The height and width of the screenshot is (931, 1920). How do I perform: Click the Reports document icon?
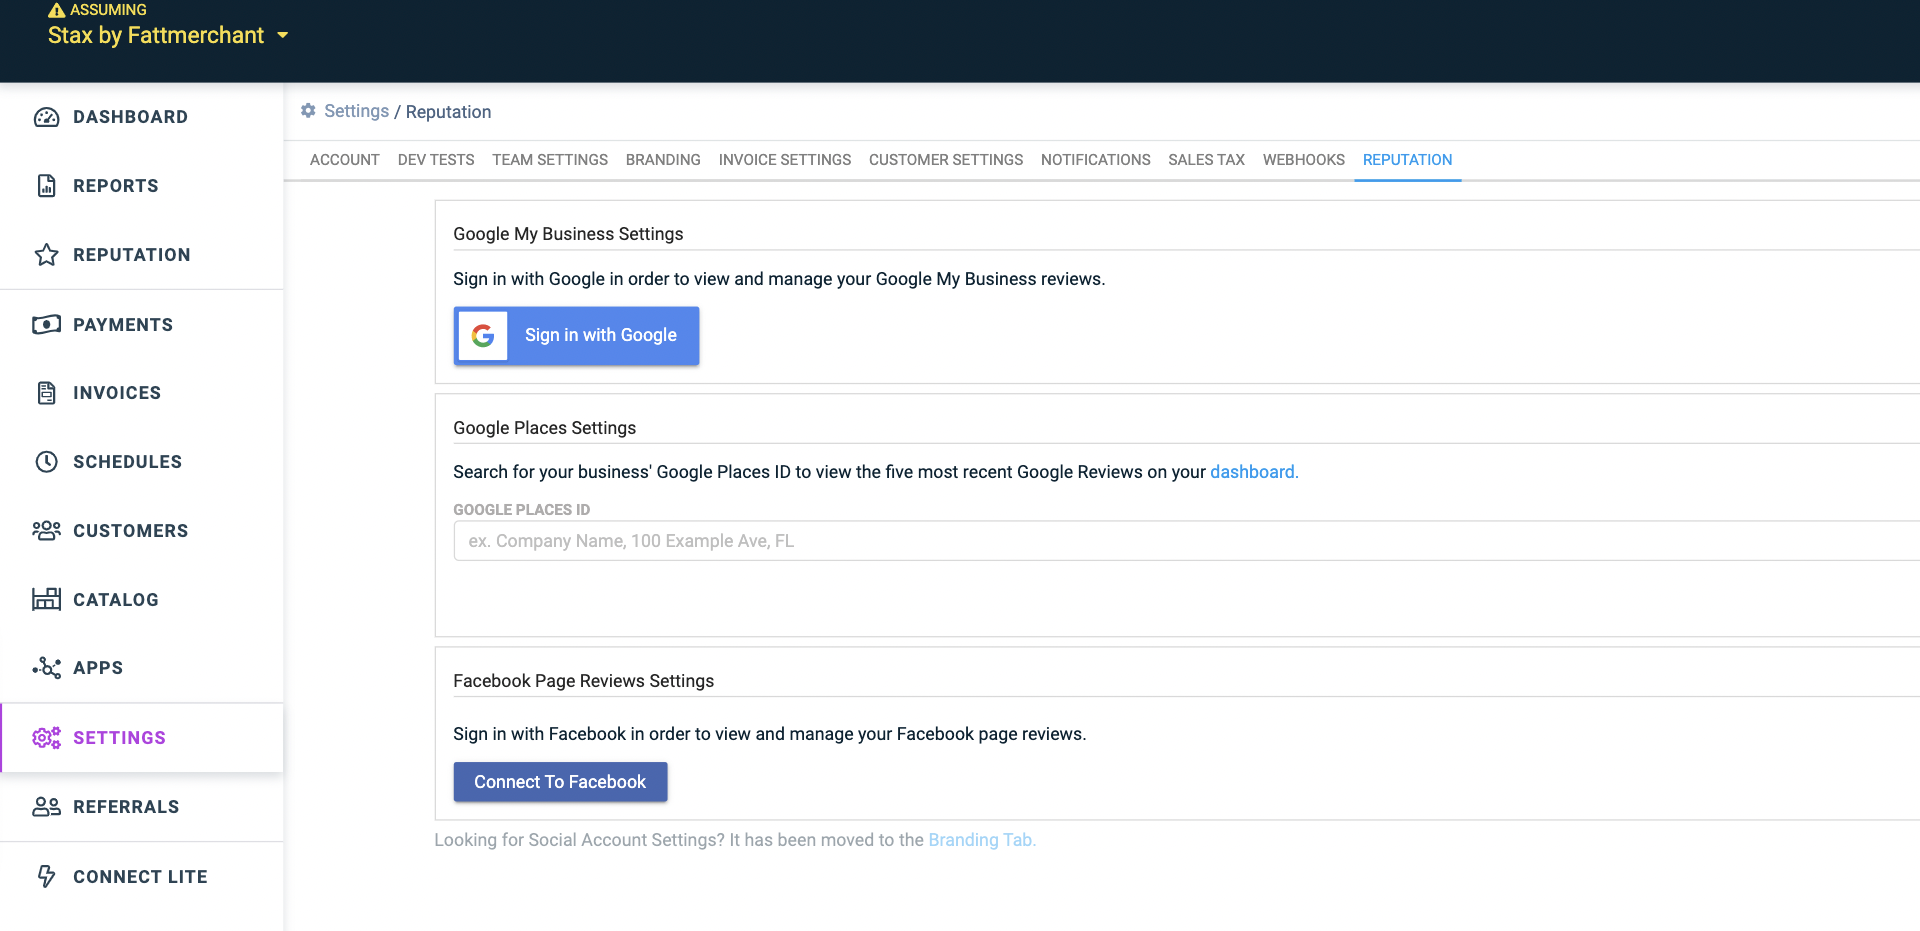(x=46, y=186)
